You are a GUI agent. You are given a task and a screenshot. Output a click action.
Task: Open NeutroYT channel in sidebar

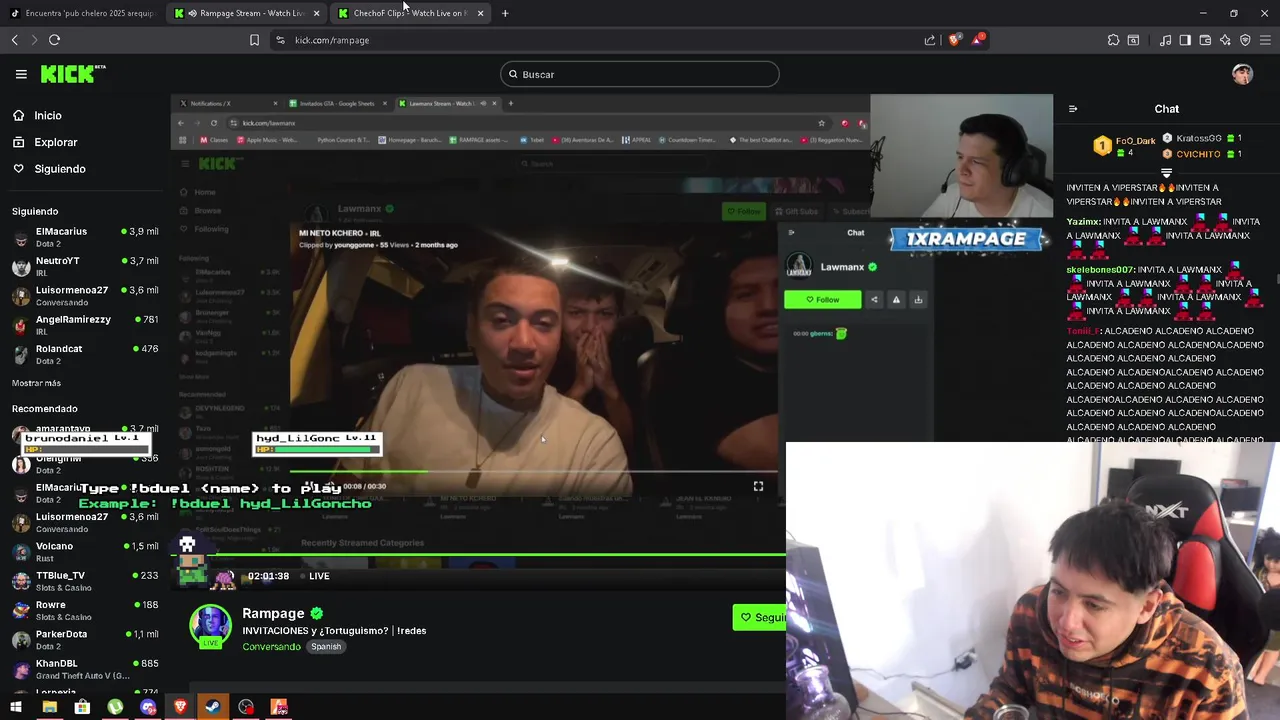coord(85,266)
